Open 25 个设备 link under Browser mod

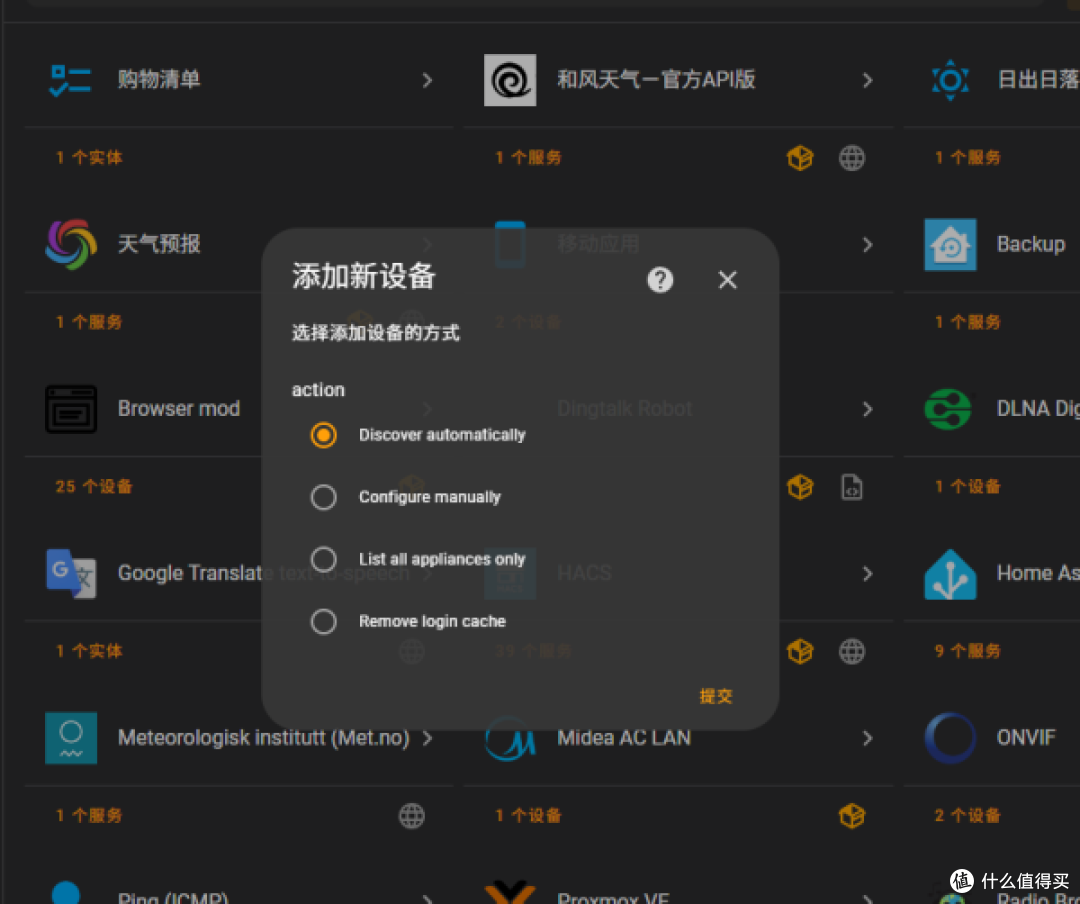(x=94, y=486)
